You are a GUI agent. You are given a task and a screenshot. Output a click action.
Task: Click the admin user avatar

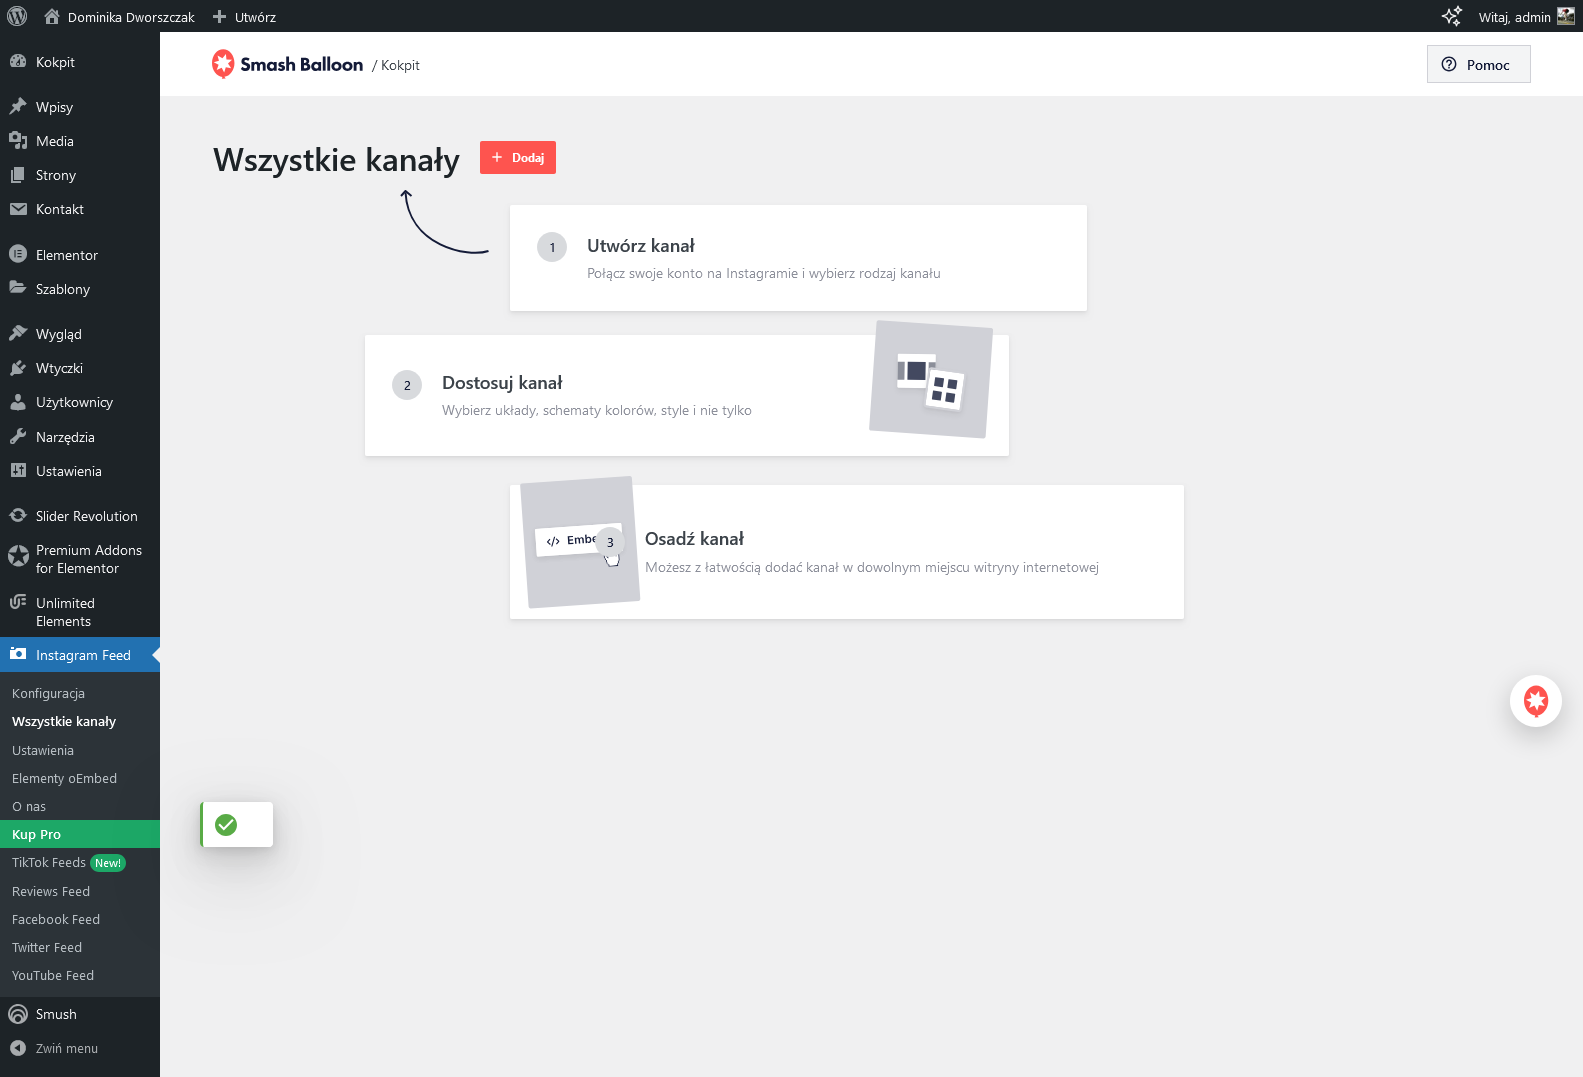click(1565, 16)
